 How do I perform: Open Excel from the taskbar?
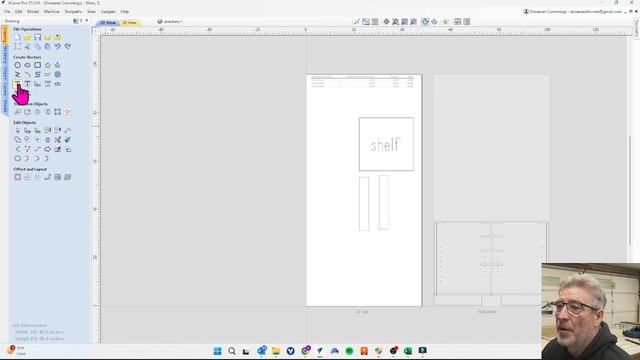coord(408,351)
